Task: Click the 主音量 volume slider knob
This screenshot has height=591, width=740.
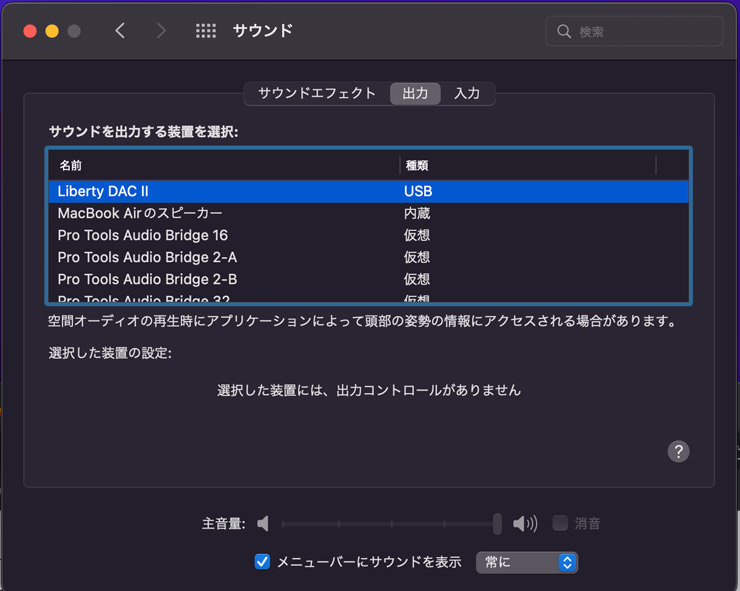Action: point(497,523)
